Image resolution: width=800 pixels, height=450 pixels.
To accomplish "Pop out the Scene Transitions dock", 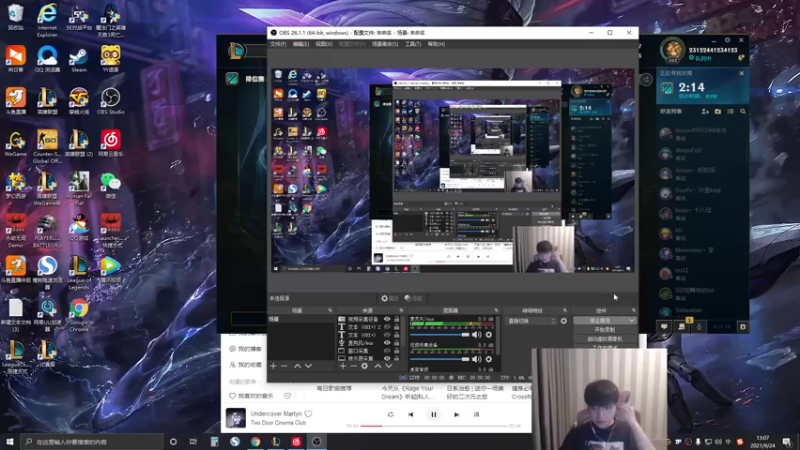I will [x=565, y=310].
